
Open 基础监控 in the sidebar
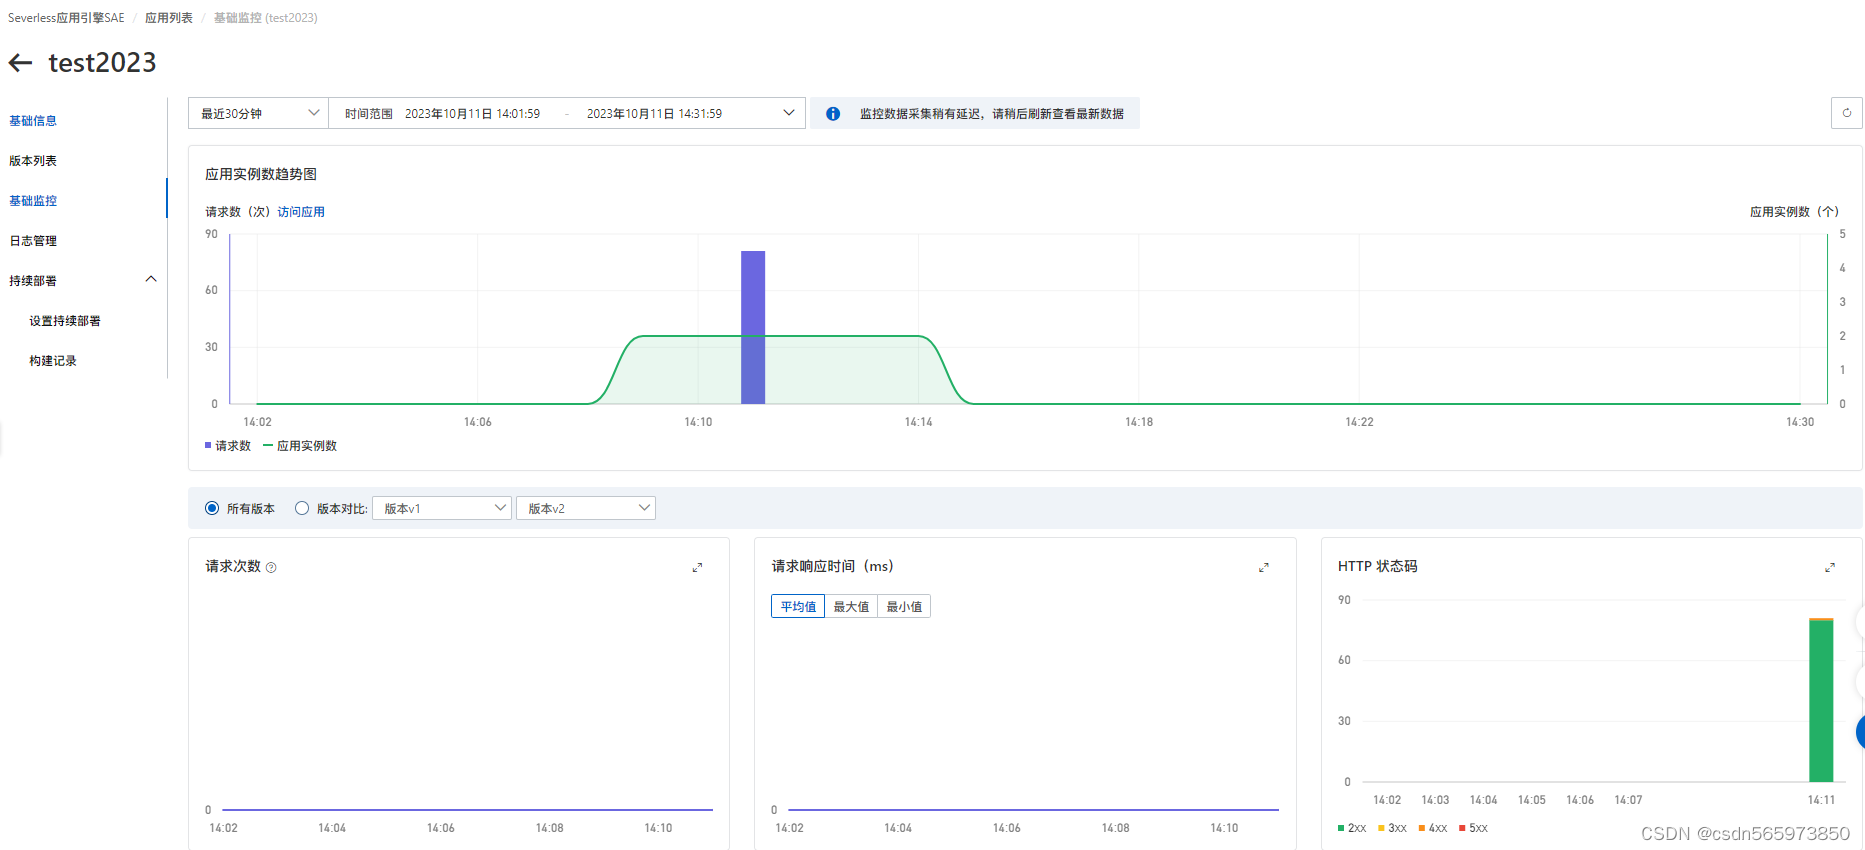33,201
